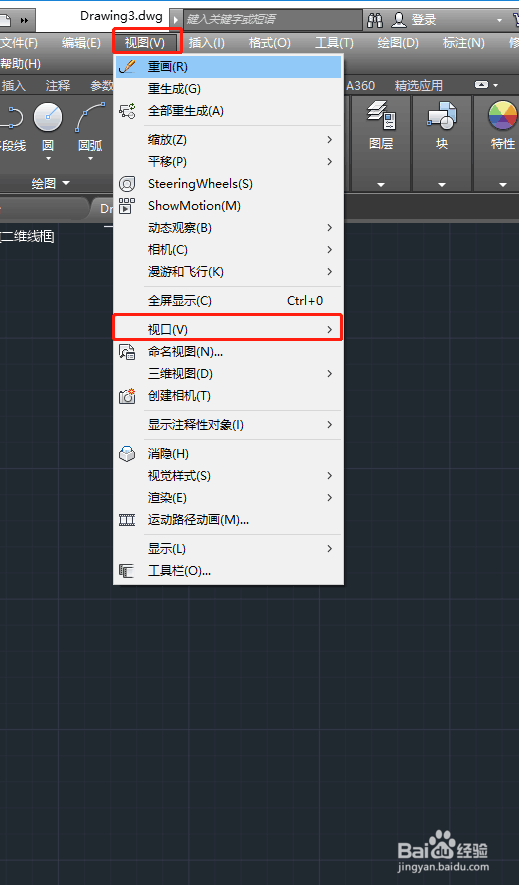This screenshot has width=519, height=885.
Task: Expand the 显示(L) submenu arrow
Action: 330,549
